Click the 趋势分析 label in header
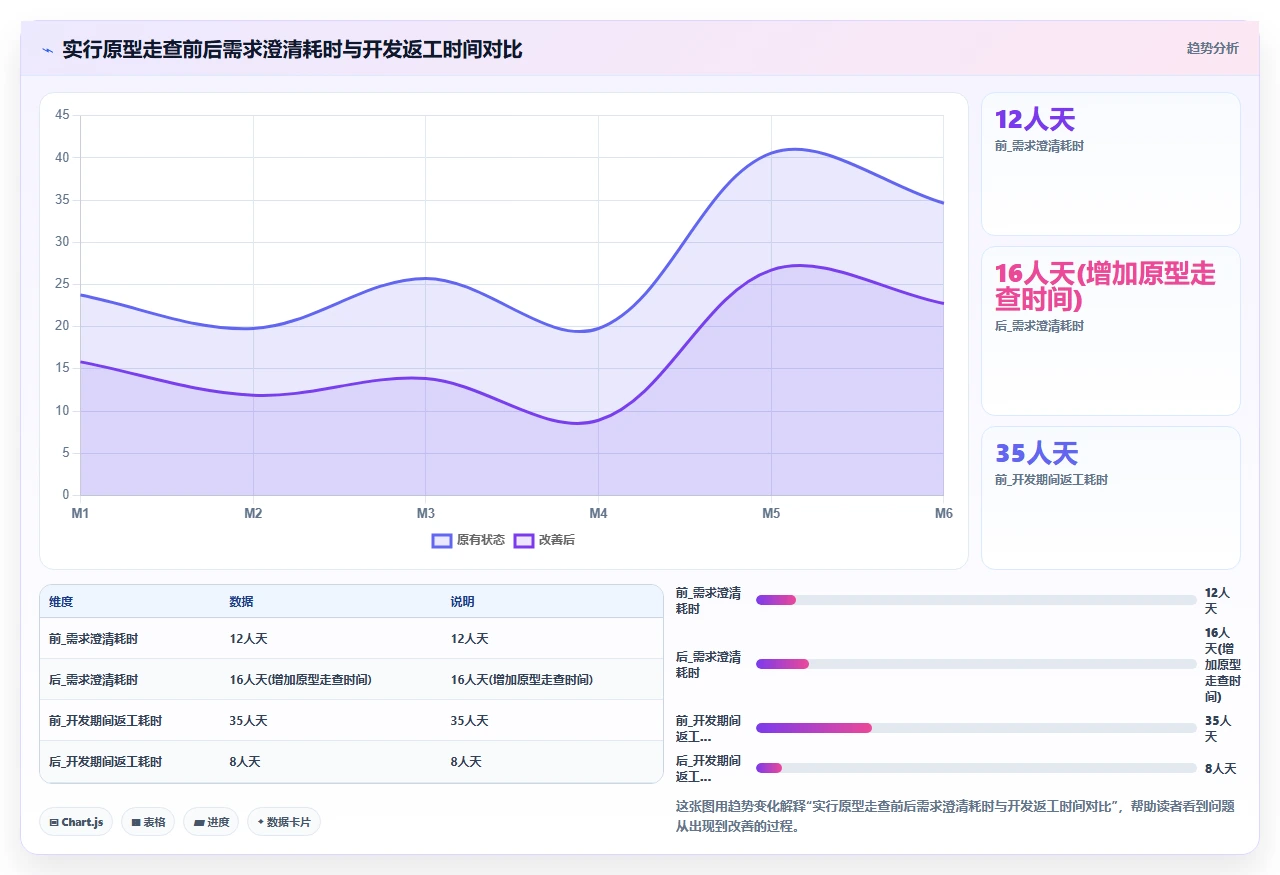 click(1212, 48)
